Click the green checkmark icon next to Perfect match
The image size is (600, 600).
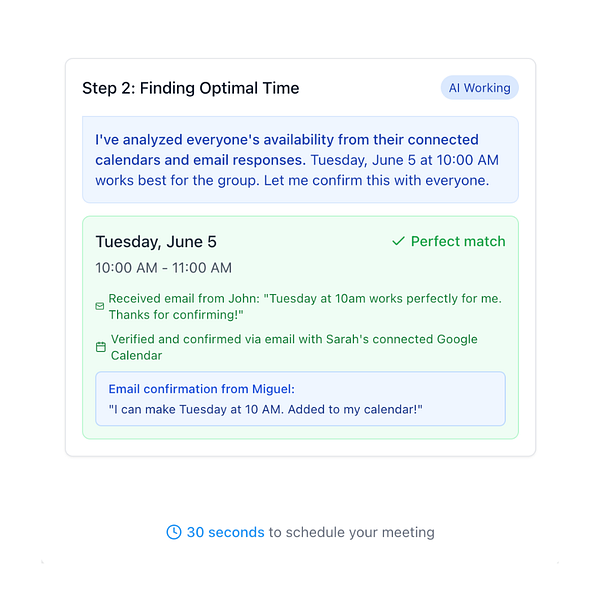[x=398, y=241]
